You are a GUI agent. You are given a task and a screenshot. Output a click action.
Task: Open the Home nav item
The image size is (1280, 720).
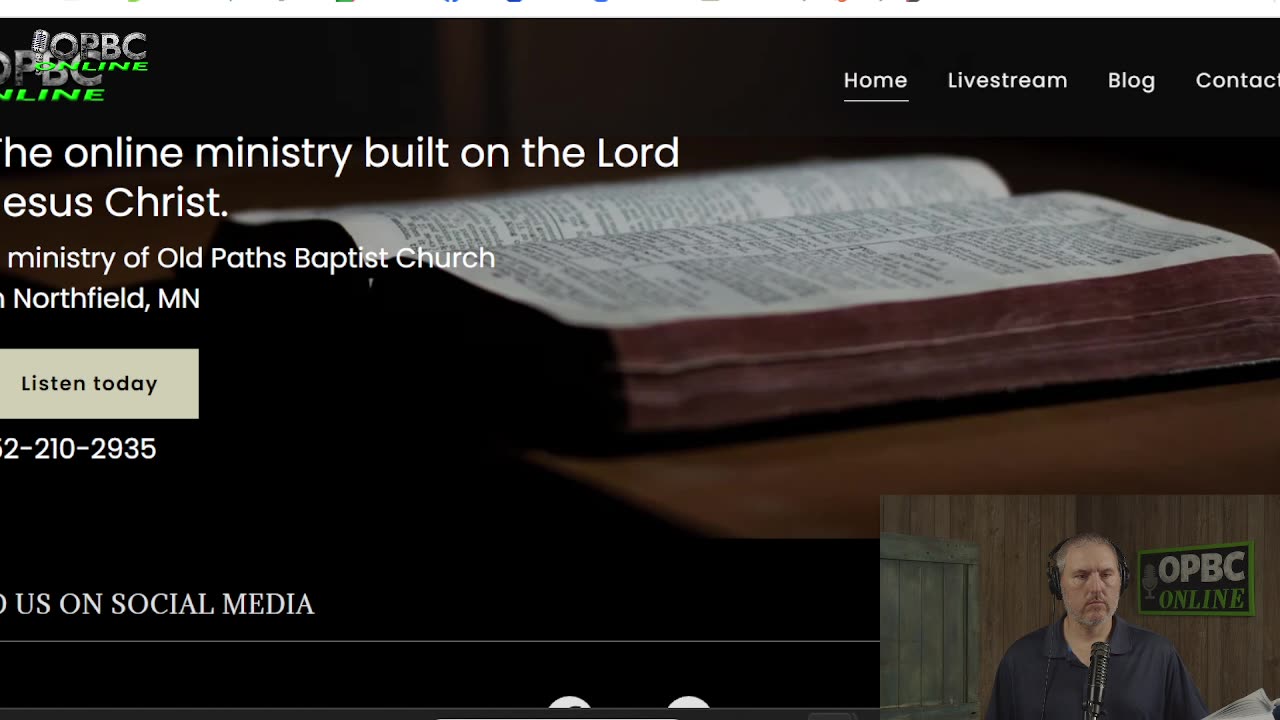pyautogui.click(x=875, y=80)
